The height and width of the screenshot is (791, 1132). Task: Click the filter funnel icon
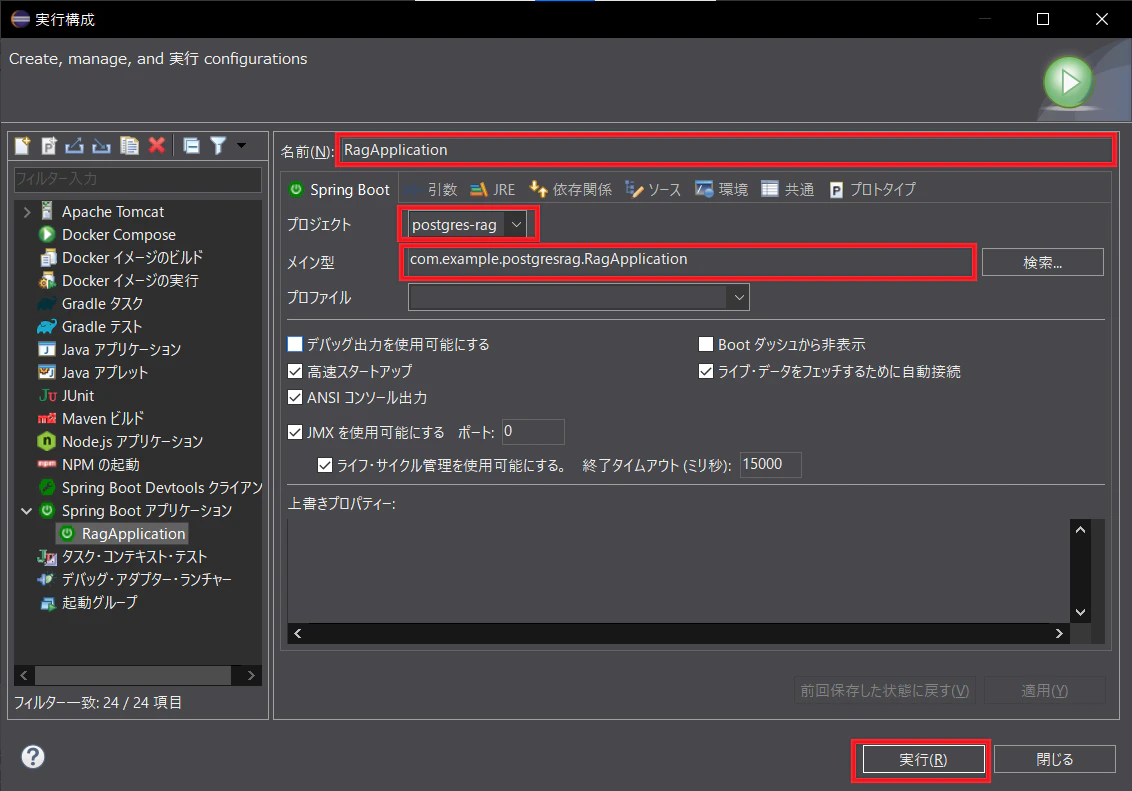(218, 146)
